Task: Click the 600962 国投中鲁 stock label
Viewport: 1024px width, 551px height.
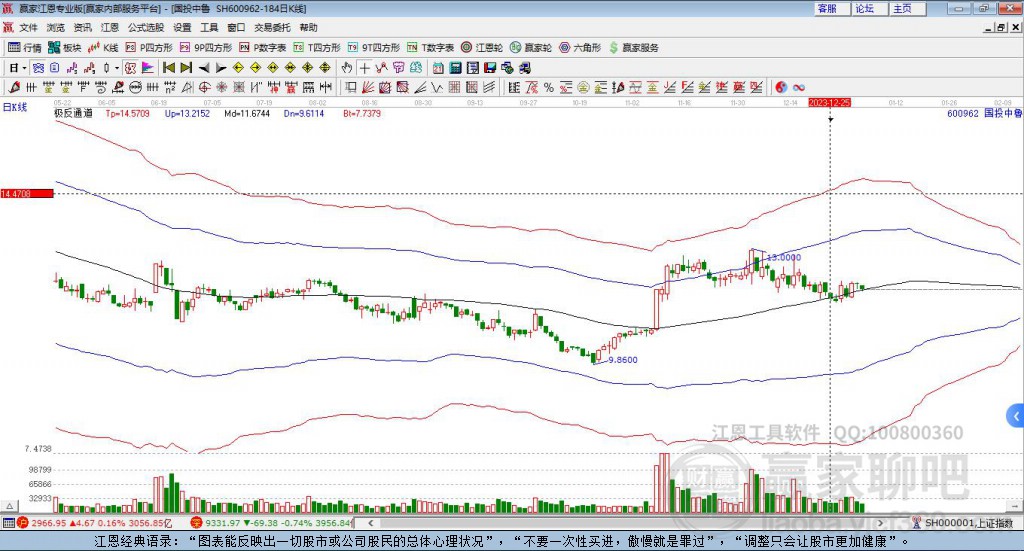Action: click(984, 113)
